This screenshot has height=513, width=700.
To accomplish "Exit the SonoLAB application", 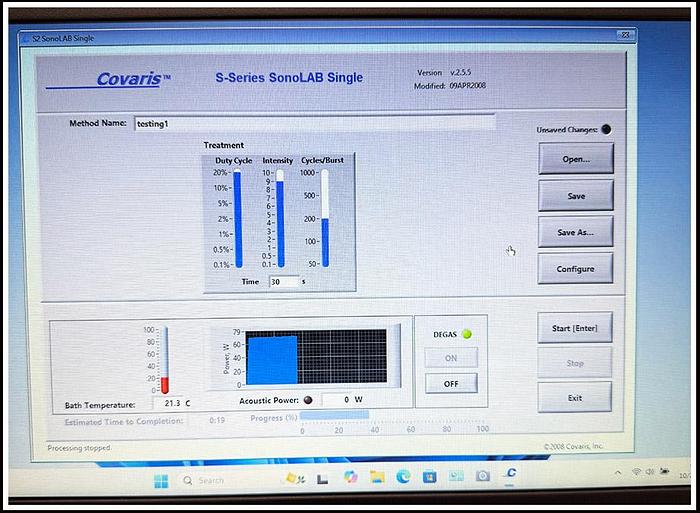I will click(x=575, y=397).
